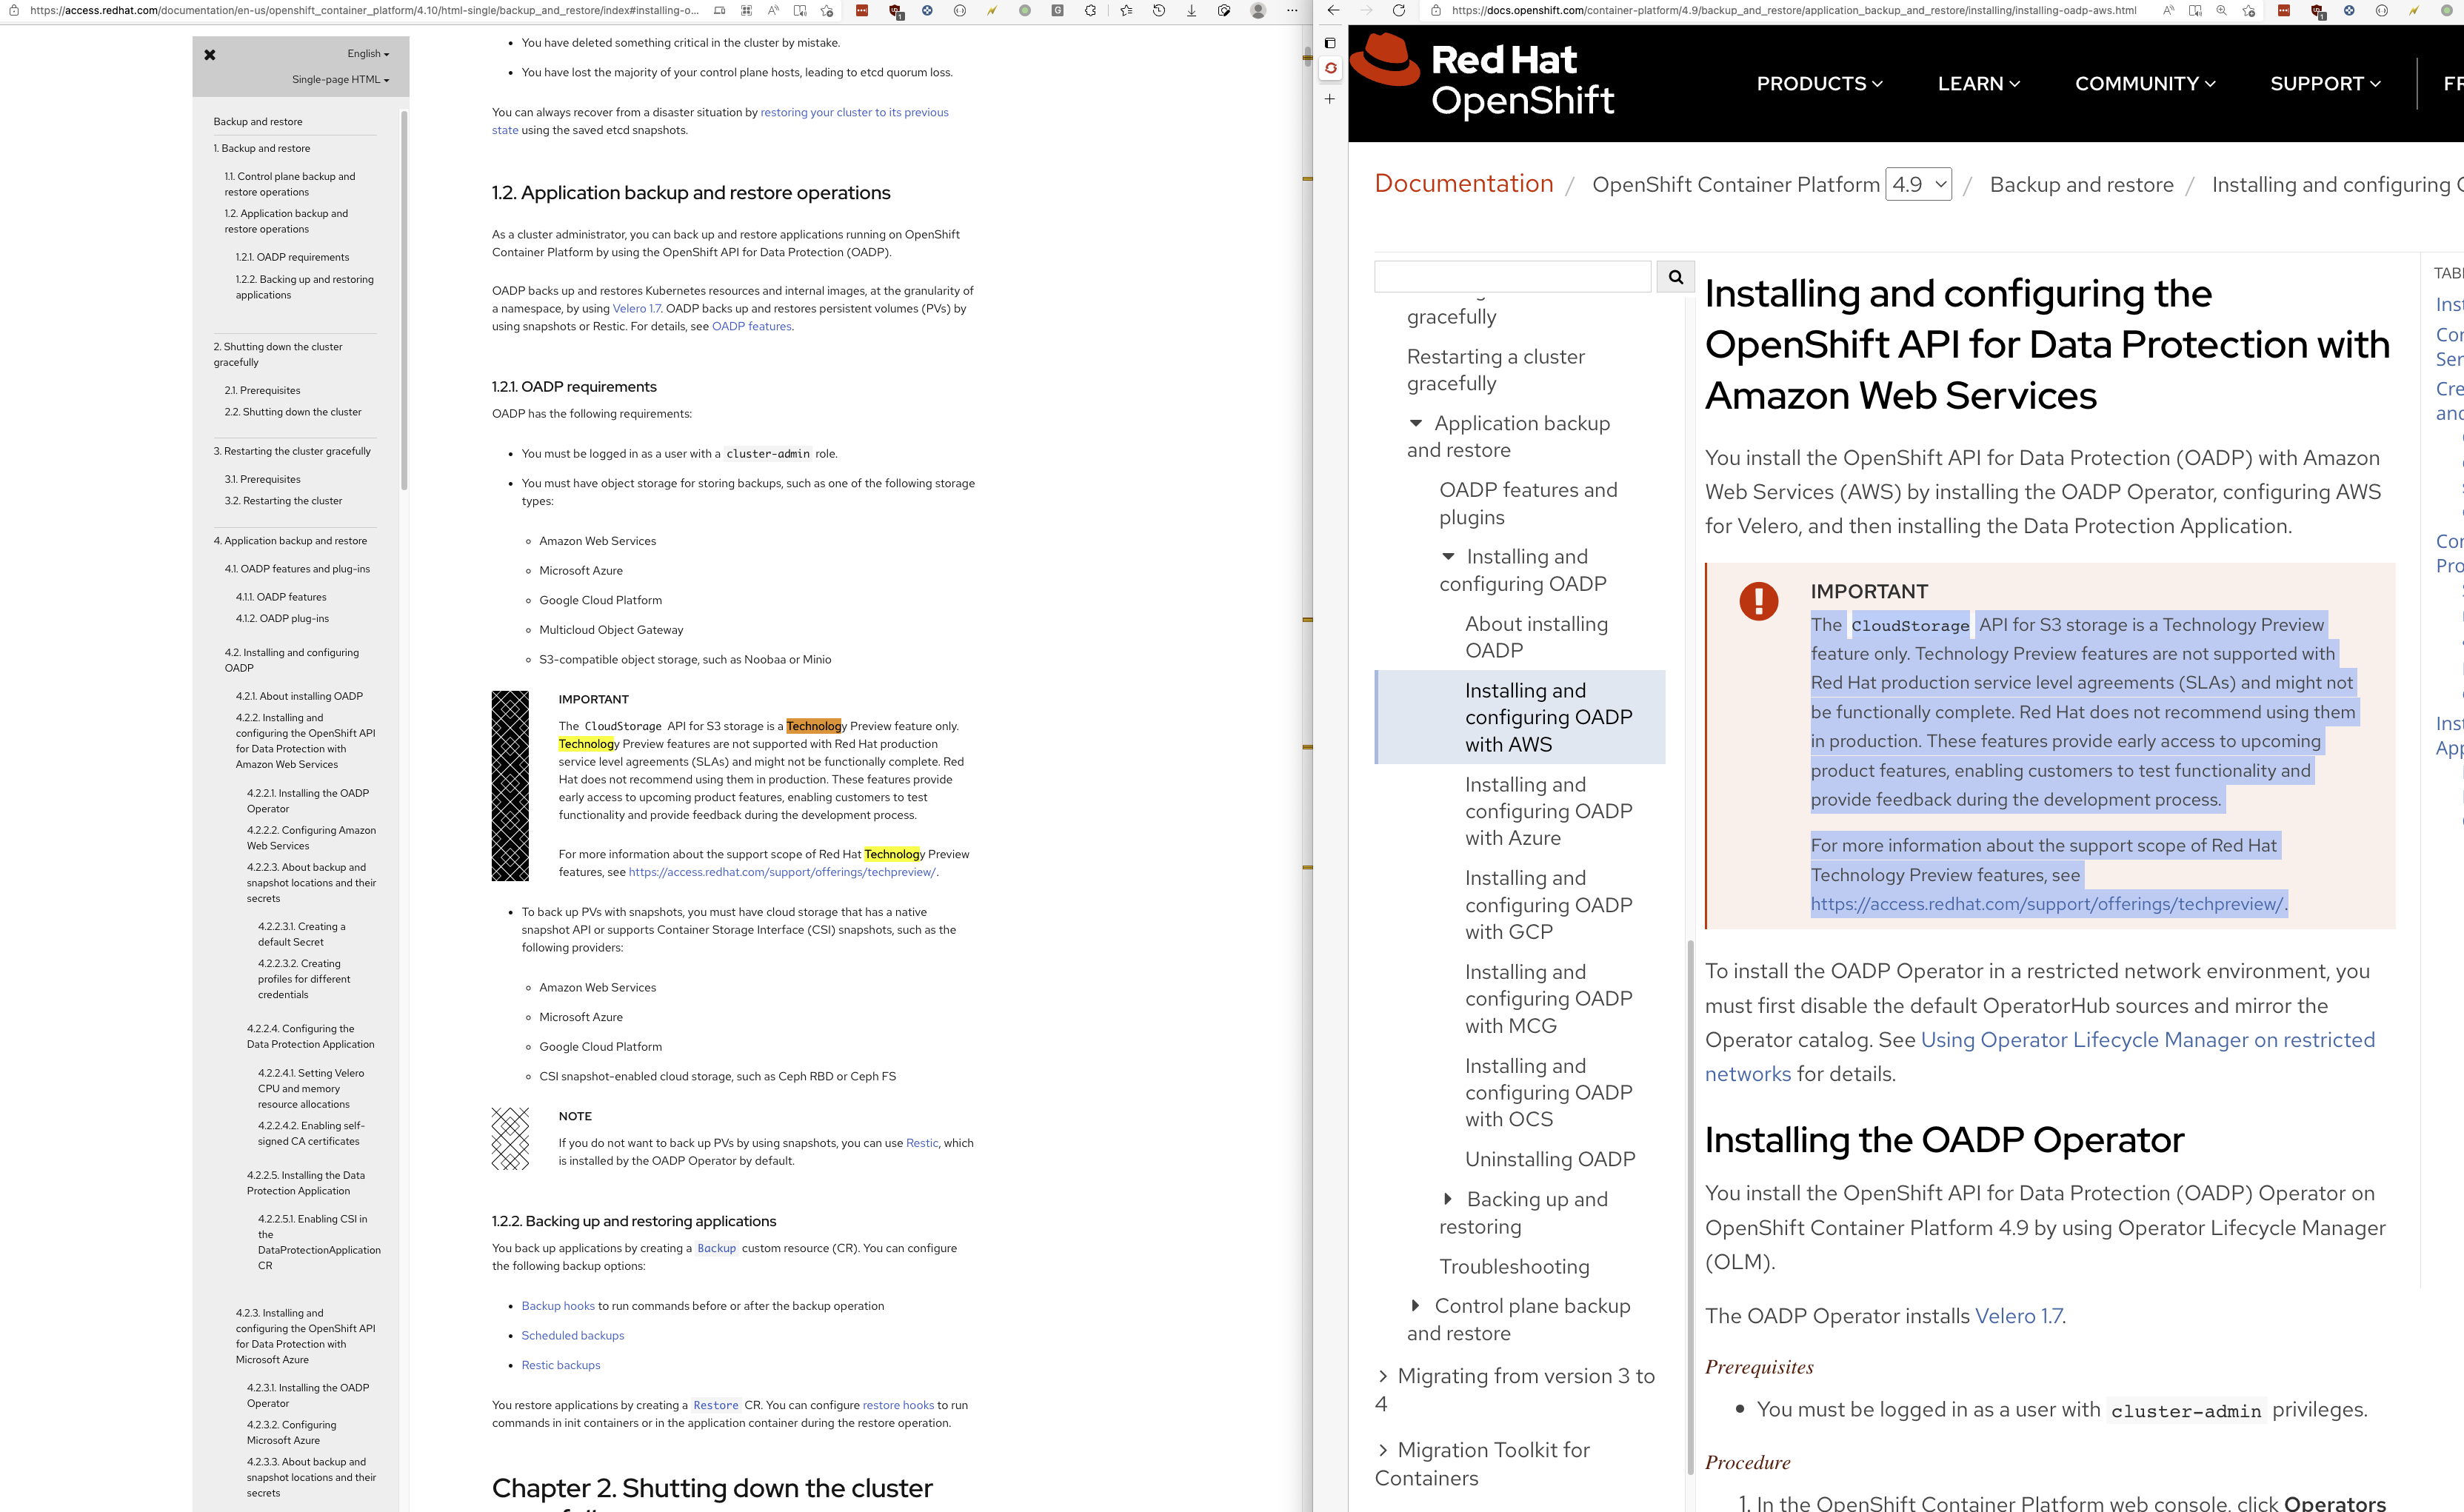Expand the Backing up and restoring section
Viewport: 2464px width, 1512px height.
pyautogui.click(x=1447, y=1199)
